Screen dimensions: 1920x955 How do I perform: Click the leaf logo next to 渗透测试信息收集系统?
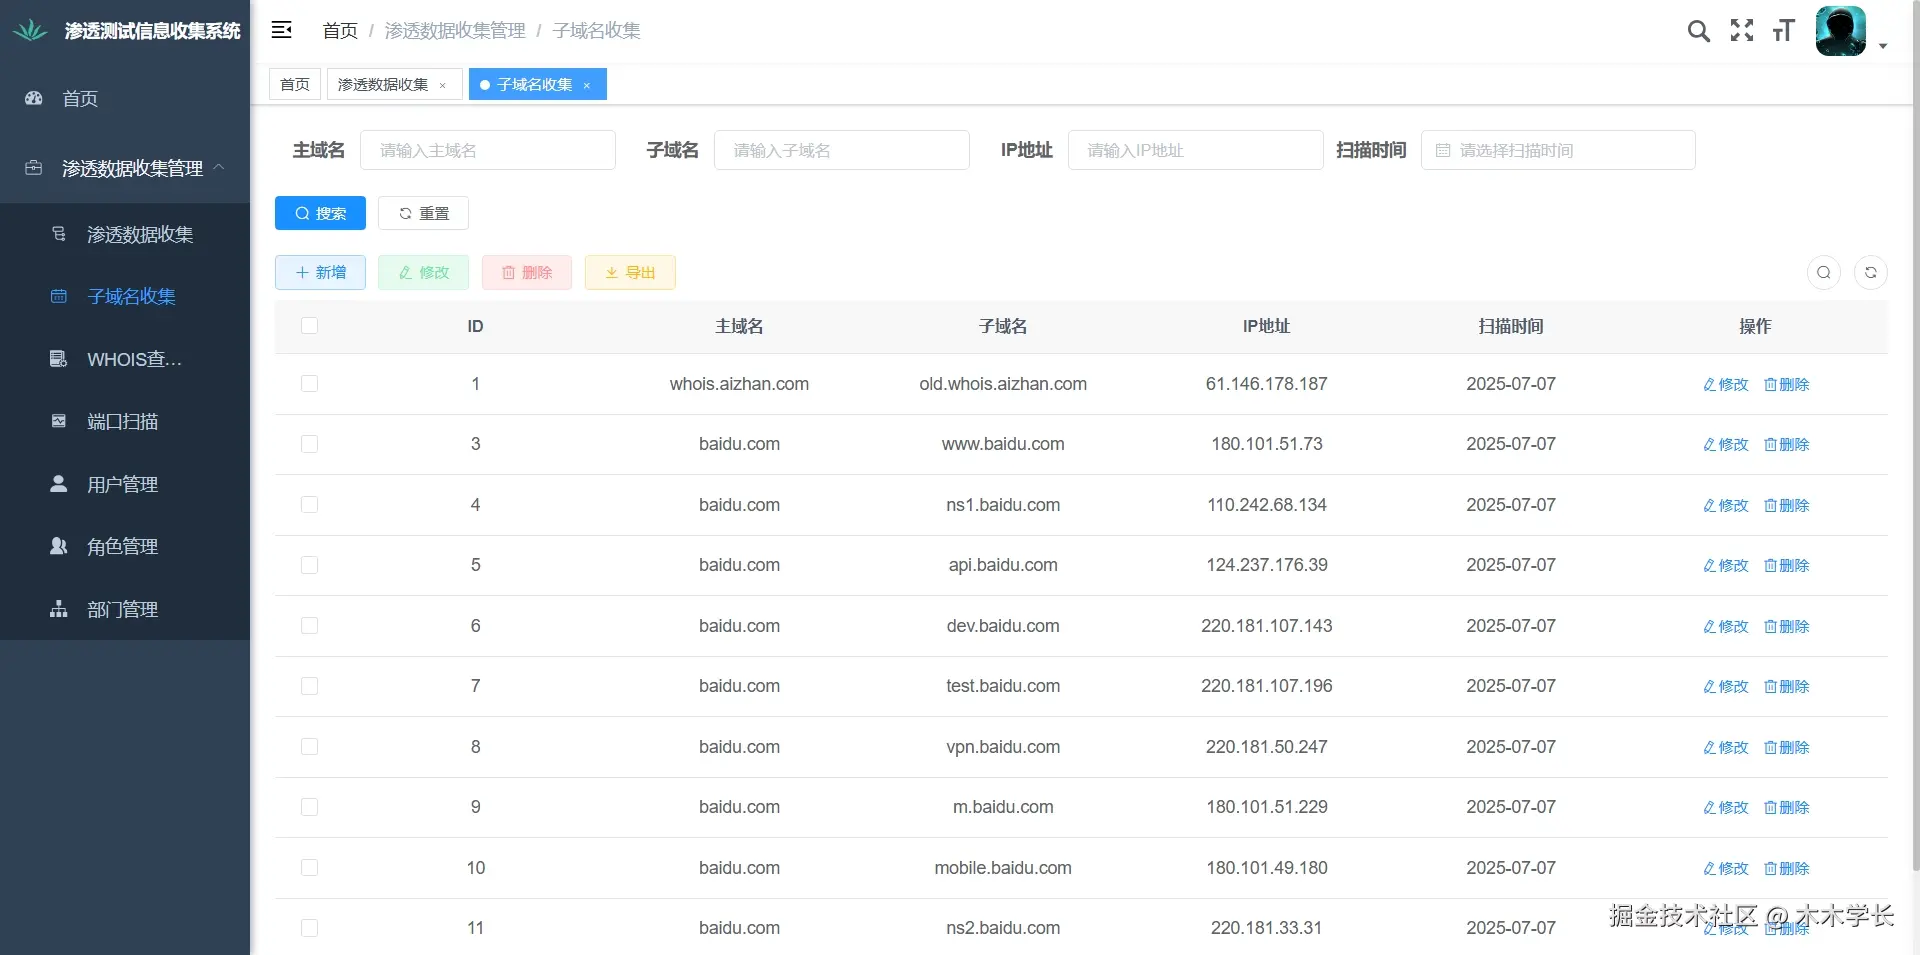[x=30, y=29]
